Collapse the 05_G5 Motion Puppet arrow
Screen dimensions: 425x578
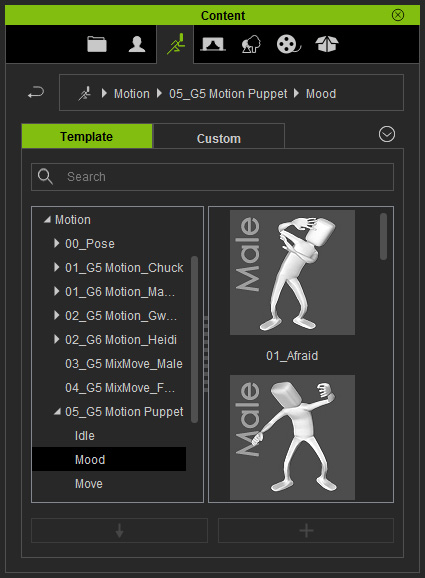pos(57,411)
